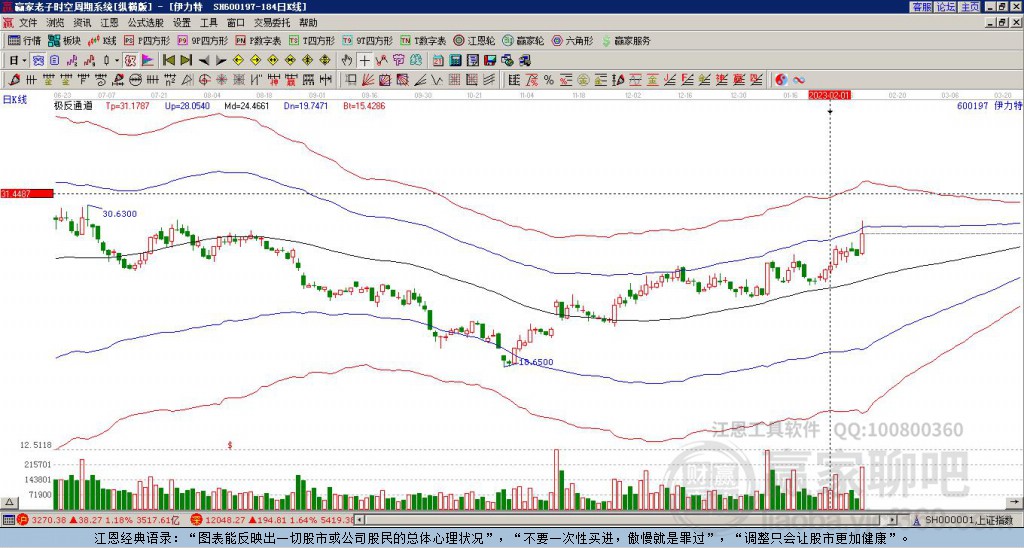The width and height of the screenshot is (1024, 548).
Task: Jump to first bar icon
Action: point(169,61)
